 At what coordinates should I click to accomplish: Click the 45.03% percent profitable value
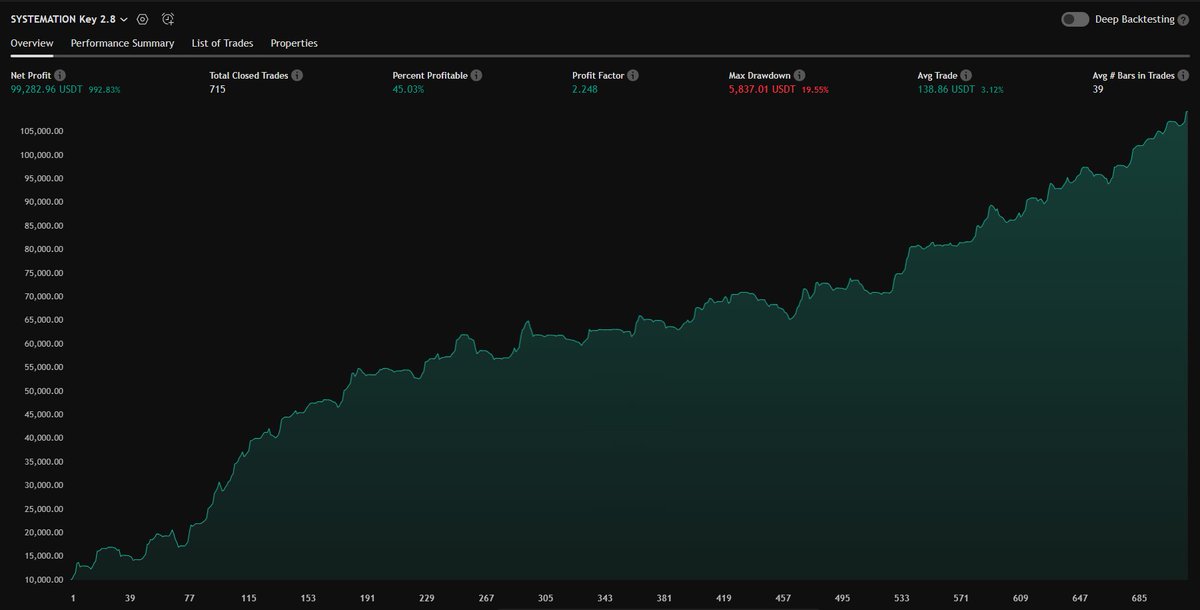pos(408,89)
